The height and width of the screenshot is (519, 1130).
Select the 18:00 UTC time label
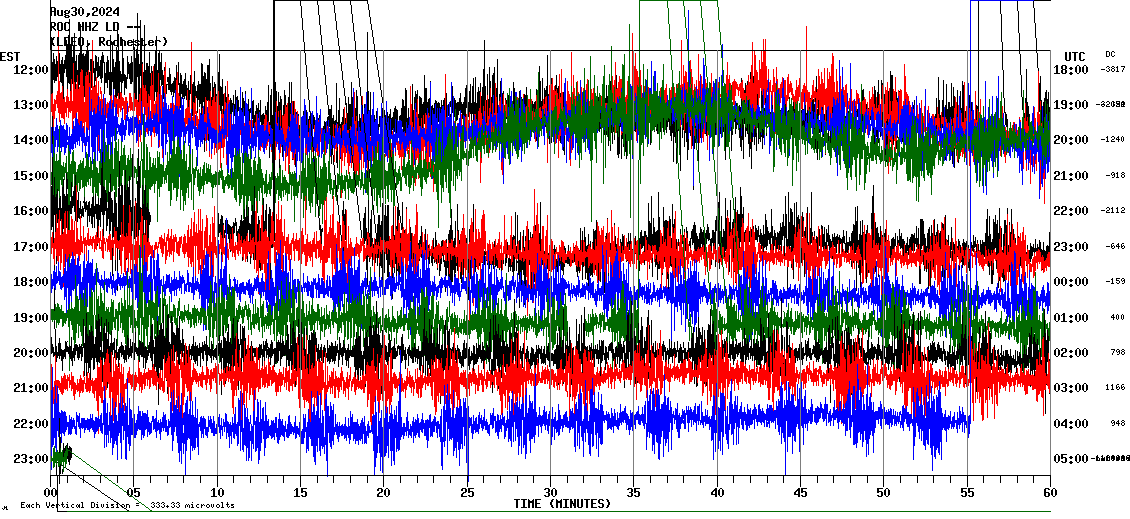pyautogui.click(x=1071, y=70)
